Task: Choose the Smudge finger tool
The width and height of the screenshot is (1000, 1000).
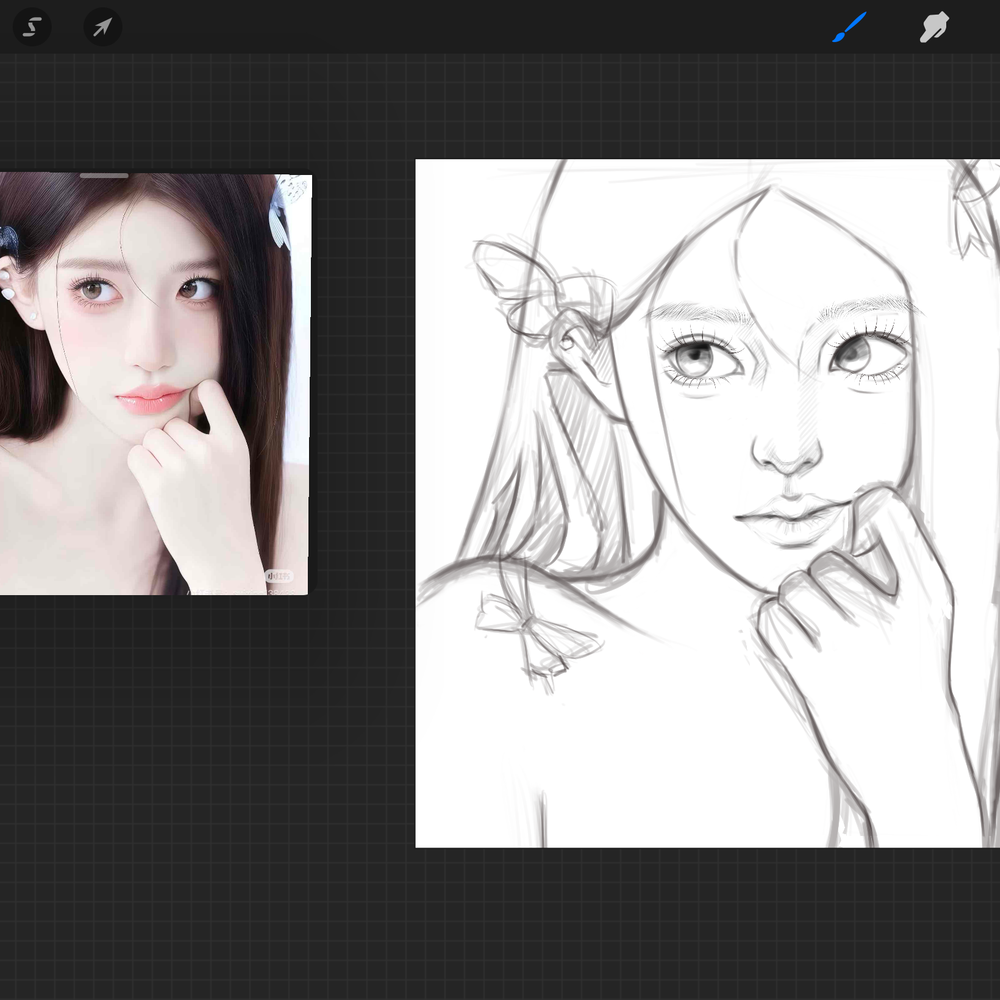Action: click(x=934, y=27)
